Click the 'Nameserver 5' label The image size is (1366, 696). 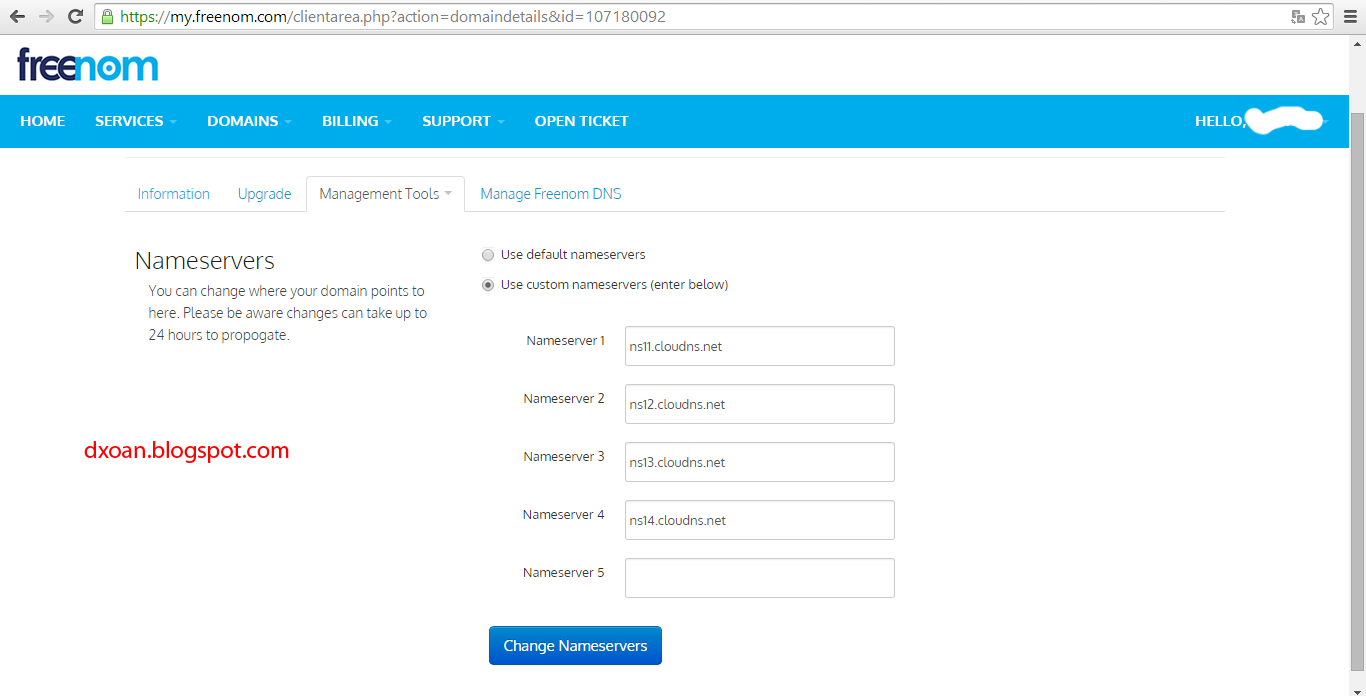(x=564, y=573)
